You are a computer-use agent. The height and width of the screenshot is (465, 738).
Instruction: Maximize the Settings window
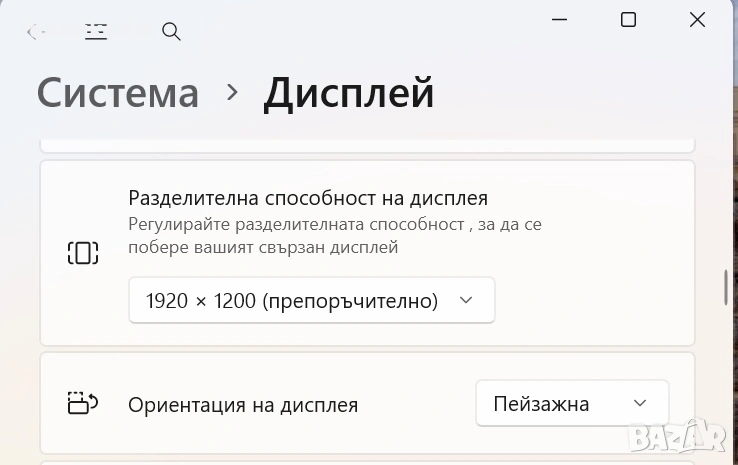point(628,19)
